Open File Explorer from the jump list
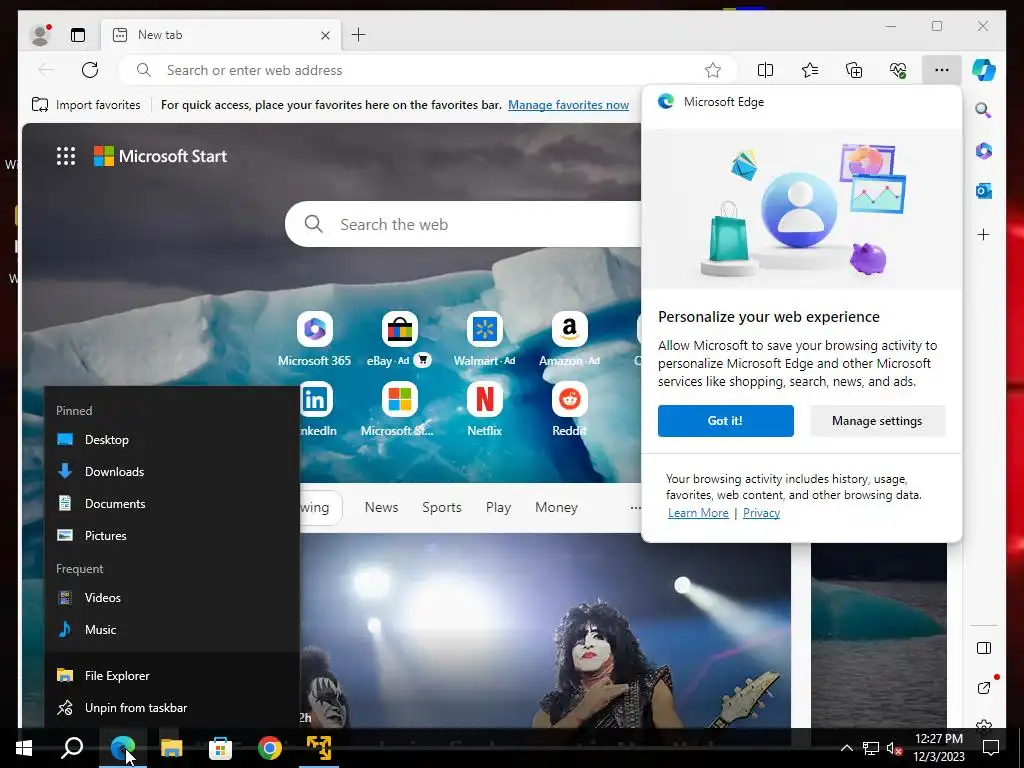The height and width of the screenshot is (768, 1024). tap(172, 675)
